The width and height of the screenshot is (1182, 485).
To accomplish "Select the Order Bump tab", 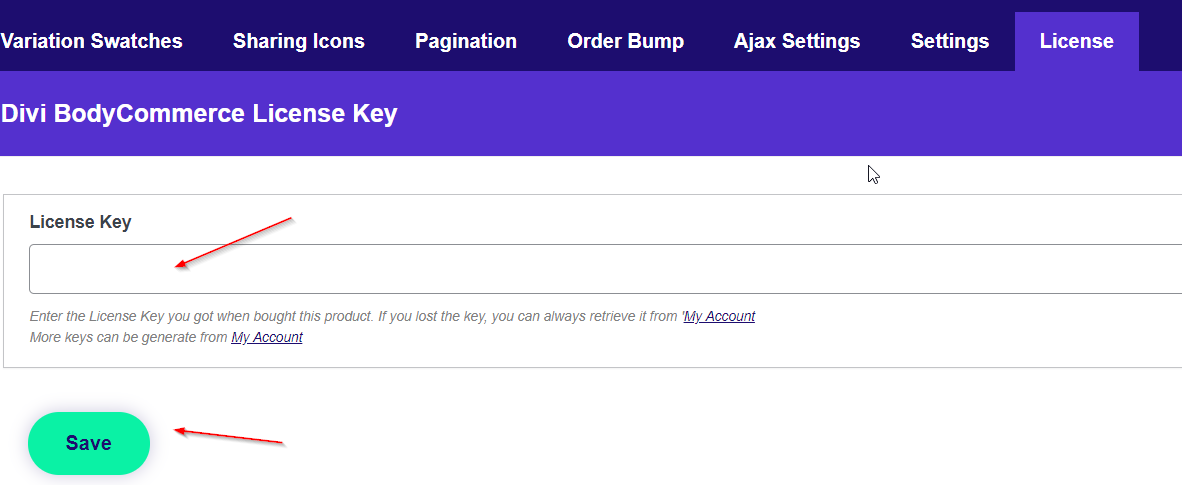I will (x=625, y=41).
